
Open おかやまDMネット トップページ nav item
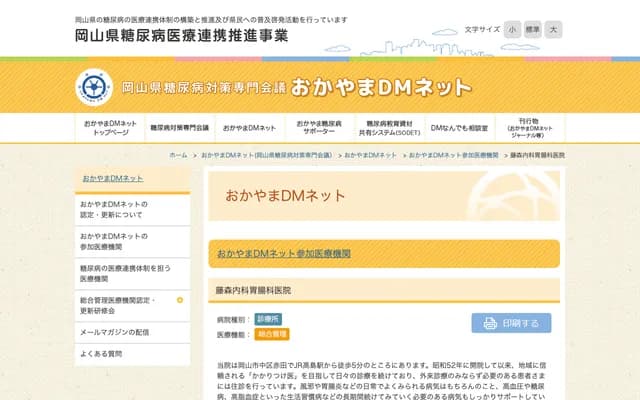coord(110,128)
